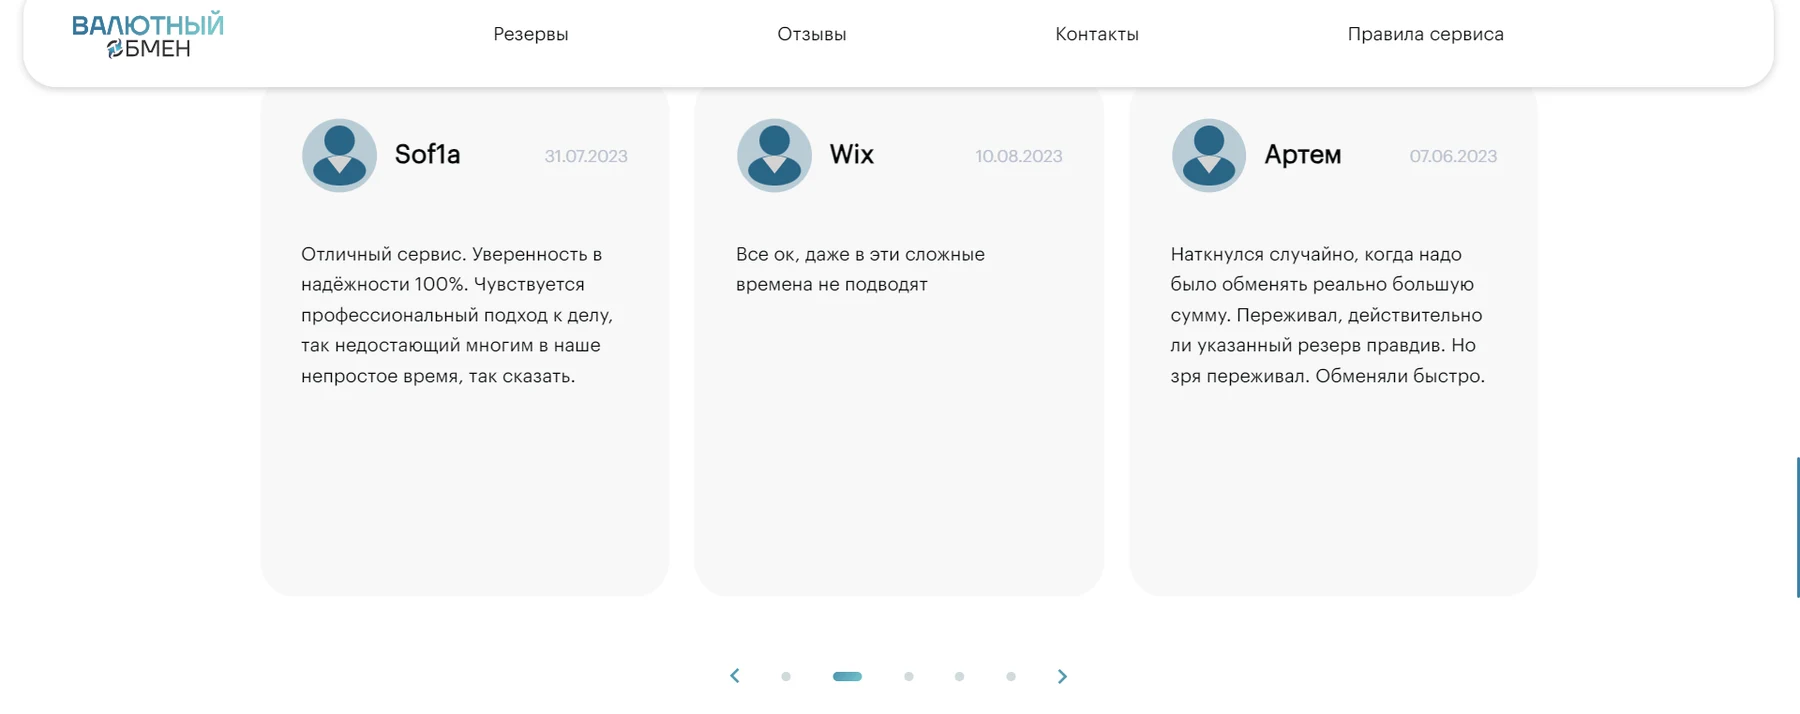Click Артем's user avatar icon
The height and width of the screenshot is (714, 1800).
pyautogui.click(x=1209, y=155)
